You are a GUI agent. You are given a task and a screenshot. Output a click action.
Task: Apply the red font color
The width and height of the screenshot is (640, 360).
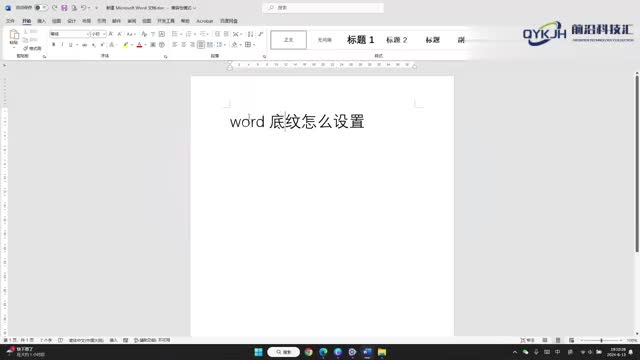click(x=139, y=44)
